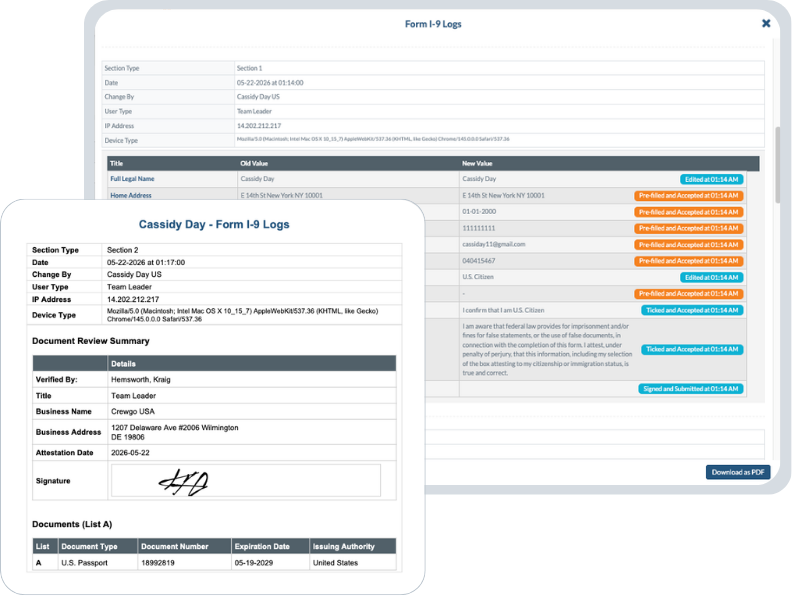
Task: Click the 'Crewgo USA' business name
Action: [133, 411]
